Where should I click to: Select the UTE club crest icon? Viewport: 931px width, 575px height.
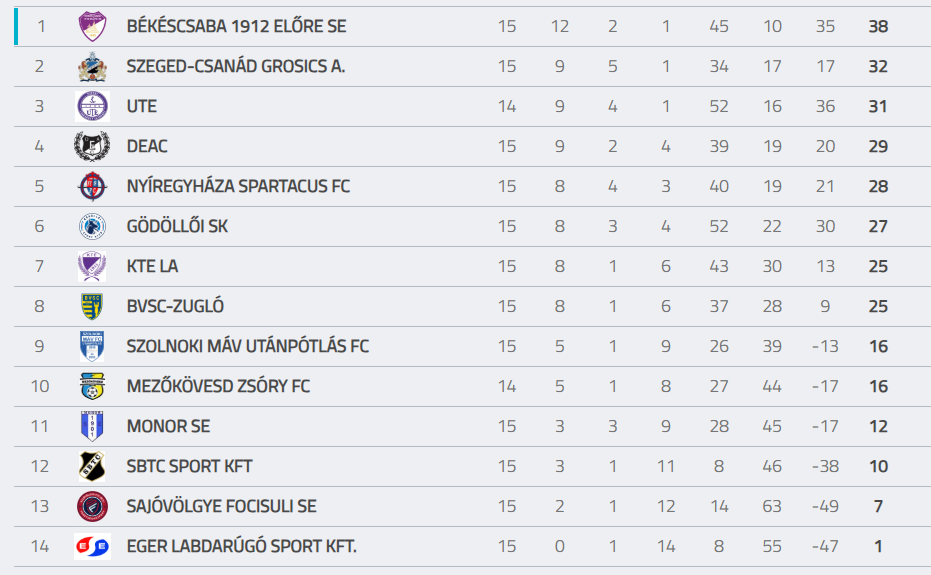point(92,106)
